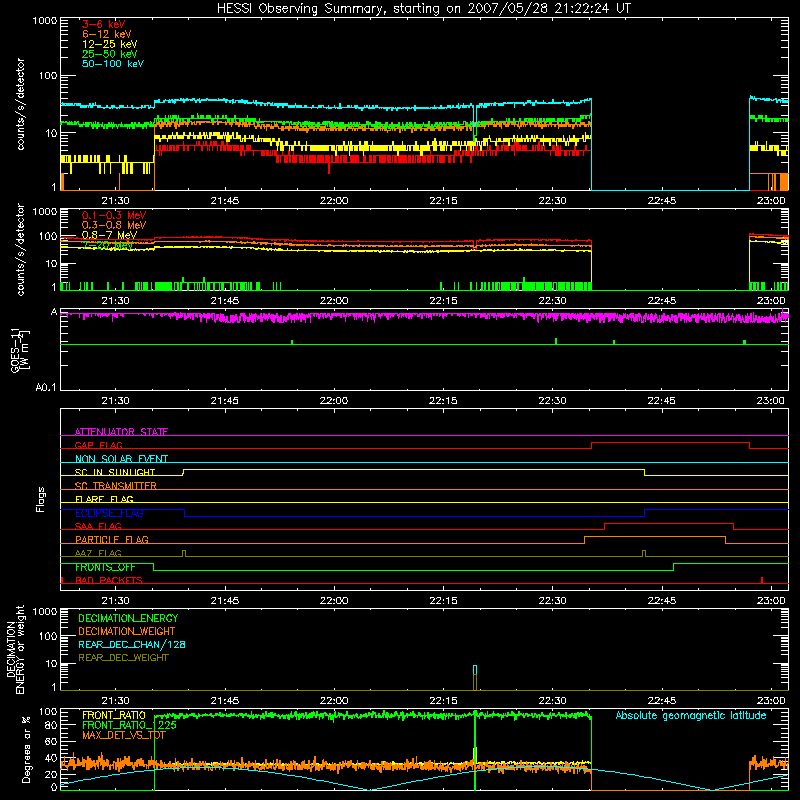Viewport: 800px width, 800px height.
Task: Click the REAR_DEC_CHAN/128 legend label
Action: coord(132,645)
